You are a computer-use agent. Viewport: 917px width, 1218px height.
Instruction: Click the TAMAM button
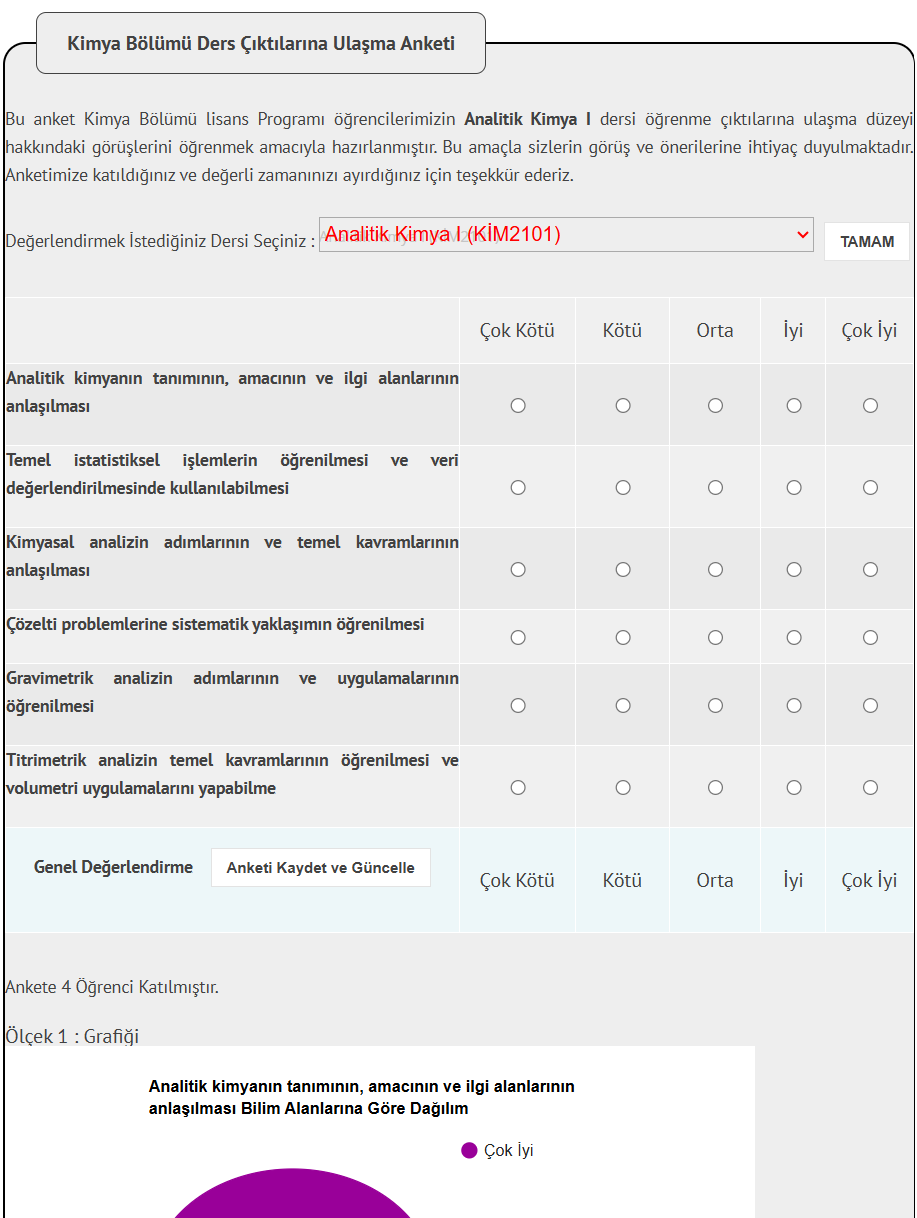click(x=867, y=242)
